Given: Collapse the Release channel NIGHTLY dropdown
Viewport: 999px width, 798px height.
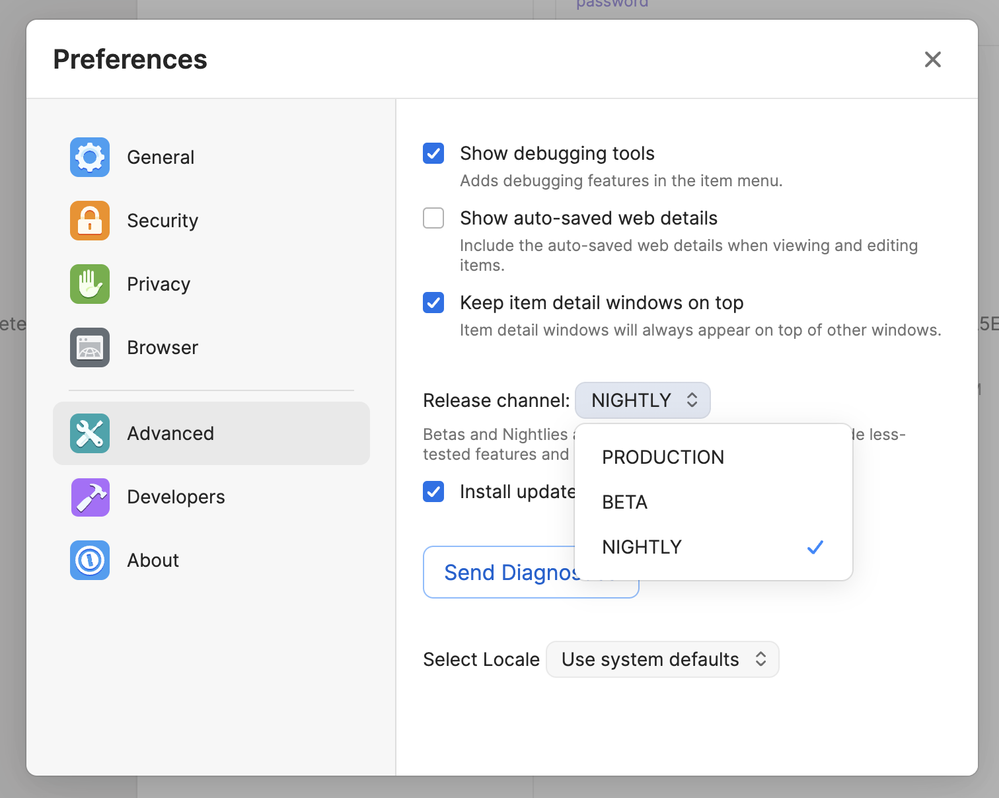Looking at the screenshot, I should point(642,400).
